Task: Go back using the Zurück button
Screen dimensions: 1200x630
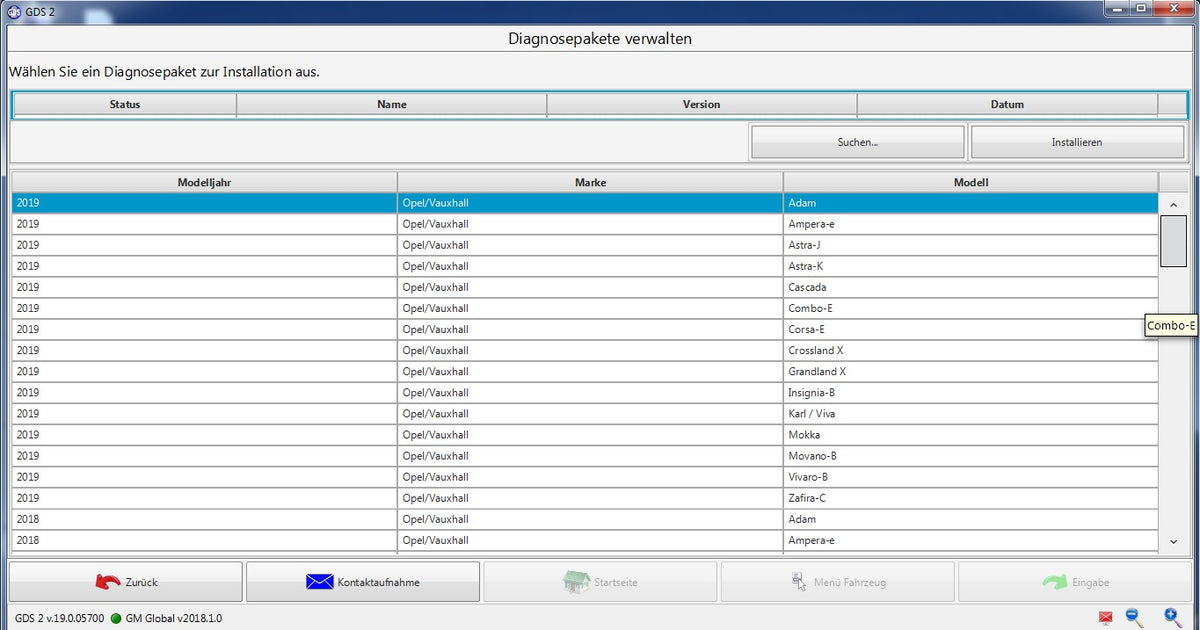Action: [x=124, y=581]
